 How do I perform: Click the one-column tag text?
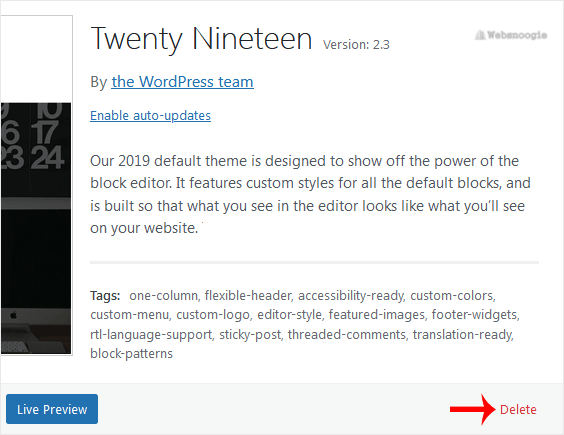[x=164, y=295]
